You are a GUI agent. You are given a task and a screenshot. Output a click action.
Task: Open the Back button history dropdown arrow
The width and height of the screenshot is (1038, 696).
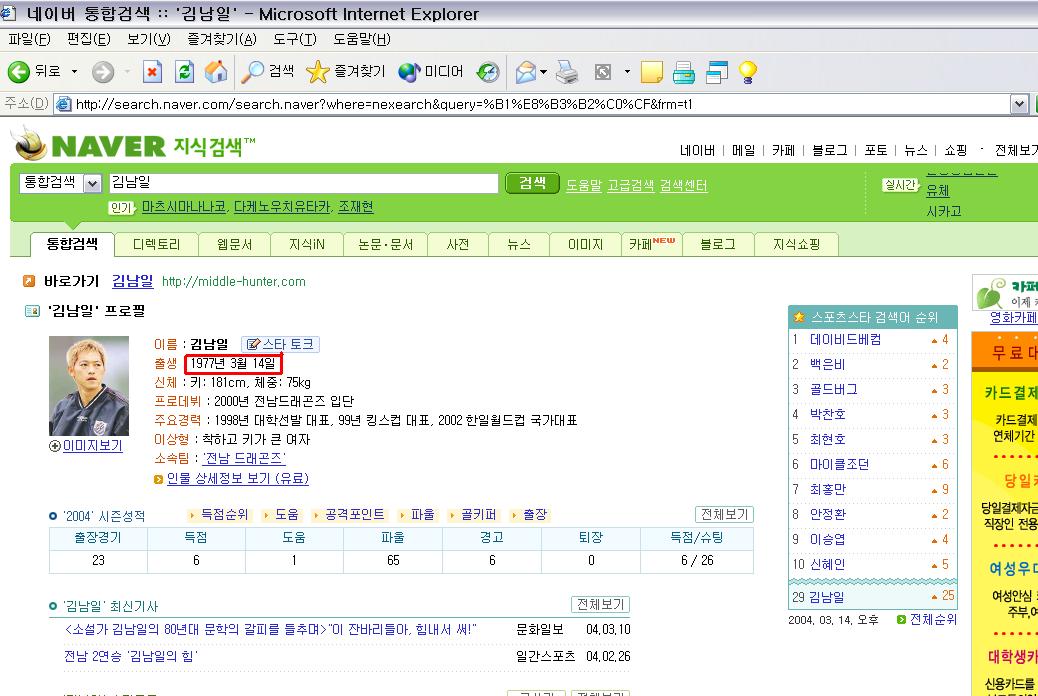pyautogui.click(x=74, y=72)
